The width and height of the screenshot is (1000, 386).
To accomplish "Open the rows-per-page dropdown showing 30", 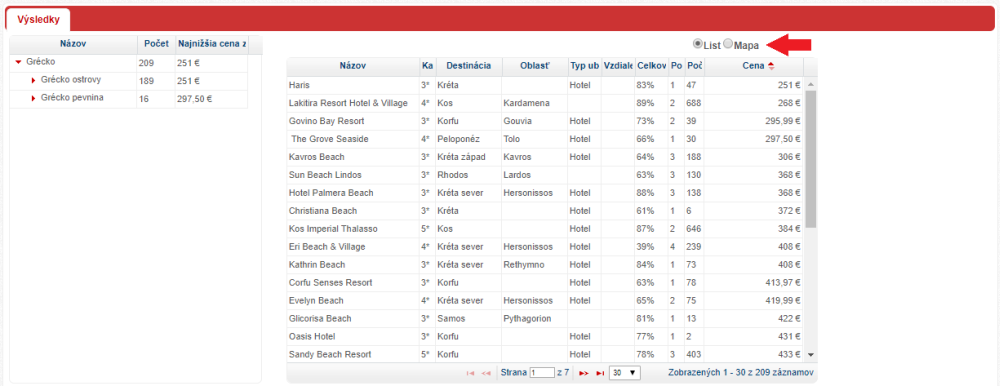I will pos(625,373).
